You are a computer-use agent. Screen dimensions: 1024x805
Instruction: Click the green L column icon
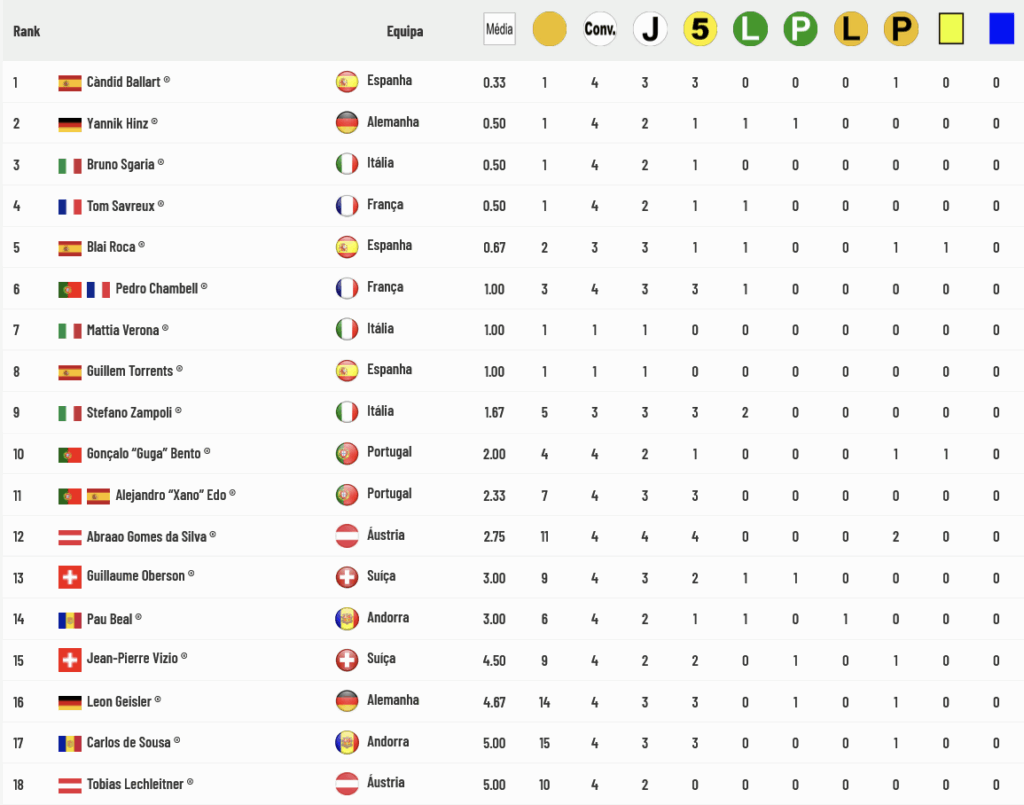point(750,29)
